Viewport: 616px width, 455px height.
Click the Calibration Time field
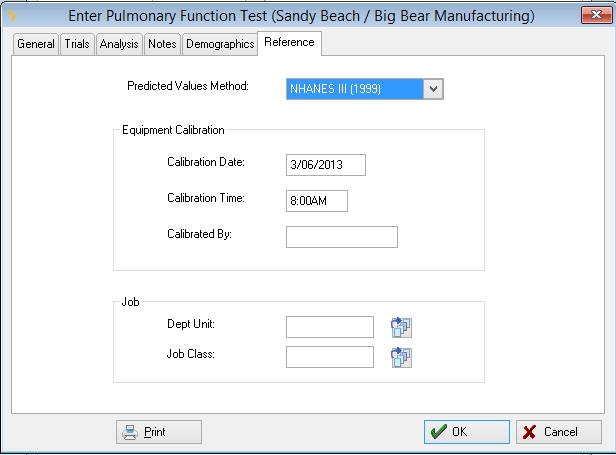click(317, 201)
